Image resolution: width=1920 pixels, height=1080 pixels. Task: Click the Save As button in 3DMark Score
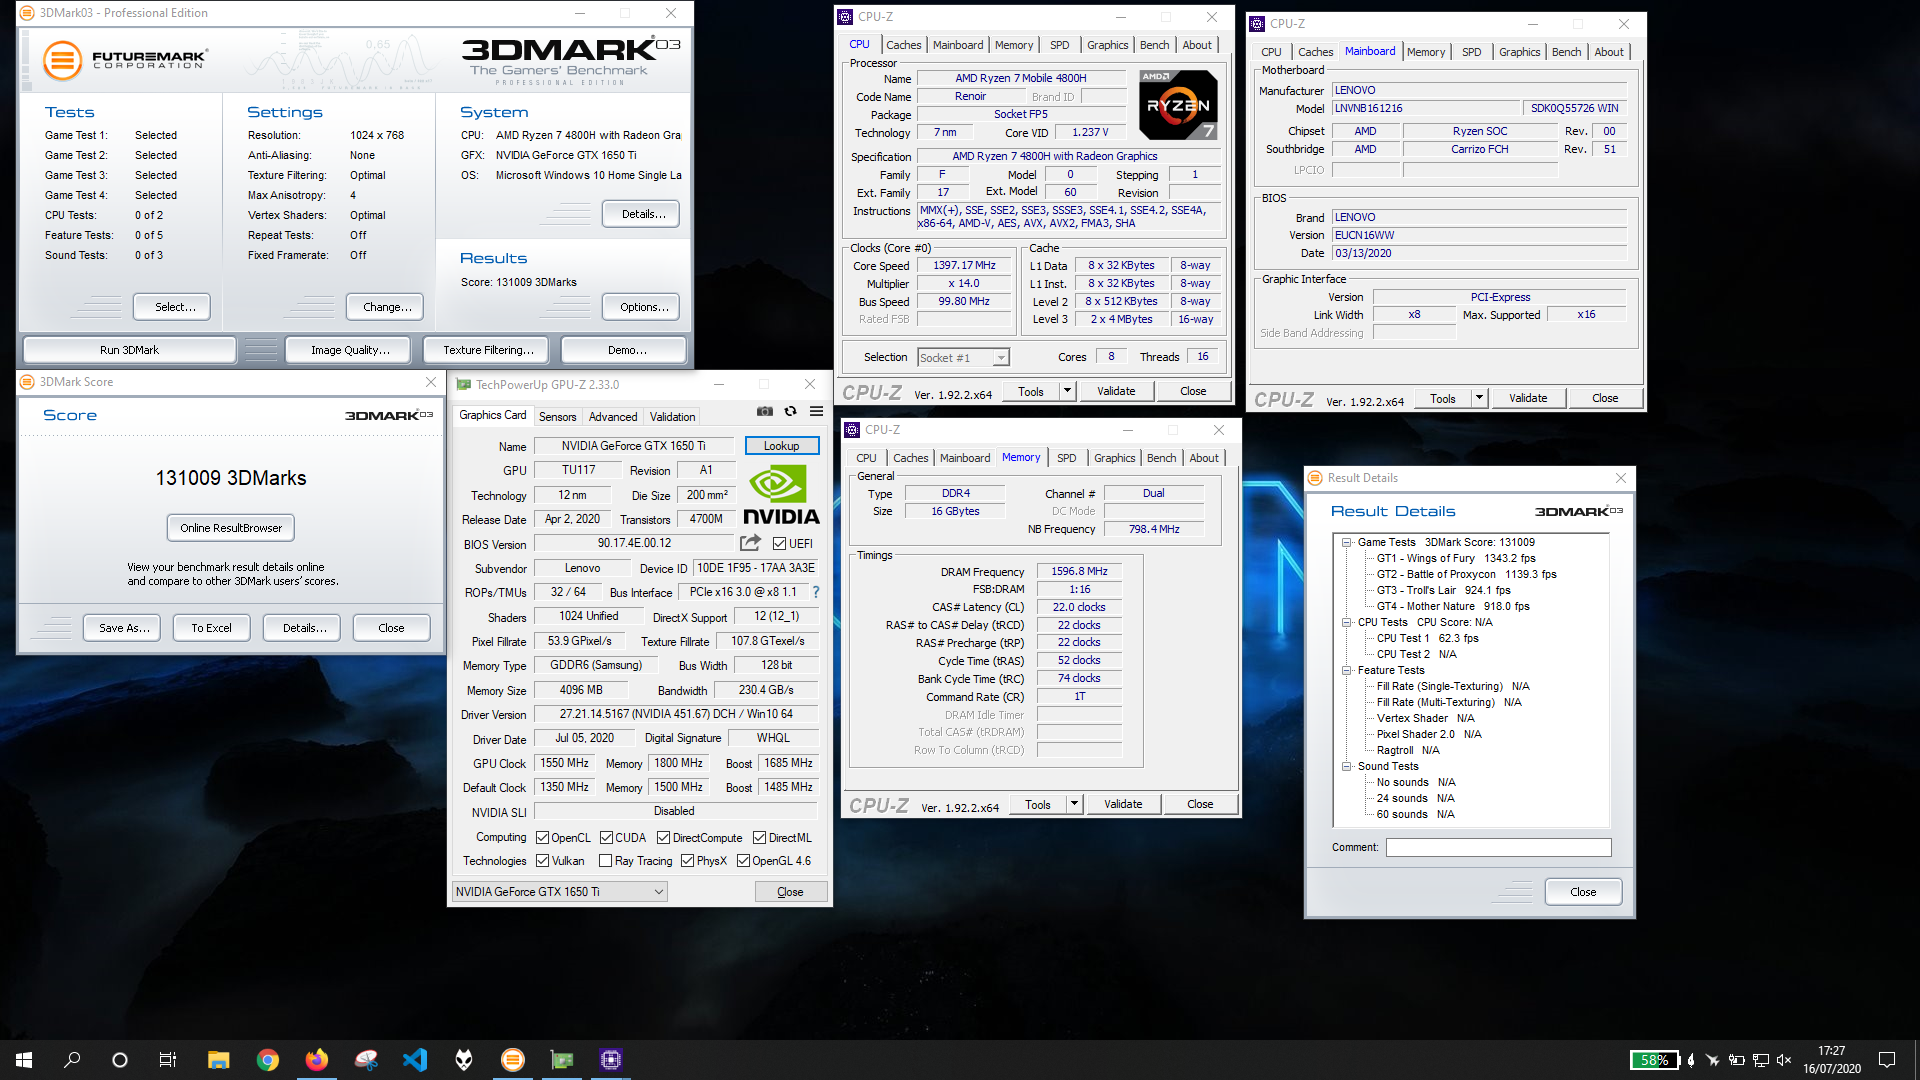(124, 628)
